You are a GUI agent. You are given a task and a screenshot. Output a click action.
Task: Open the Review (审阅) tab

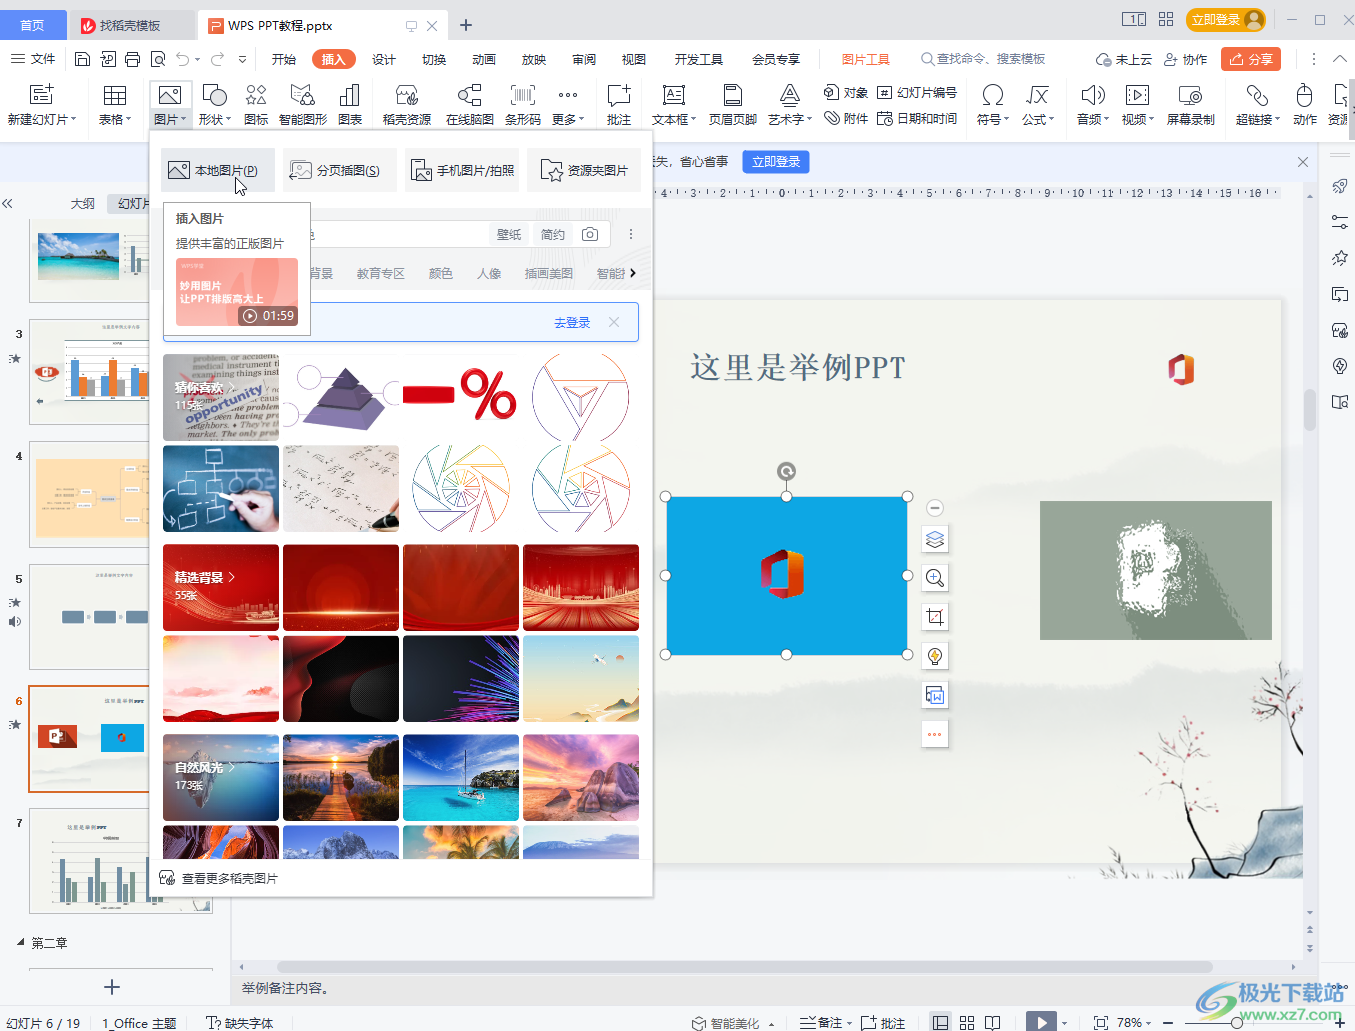584,59
